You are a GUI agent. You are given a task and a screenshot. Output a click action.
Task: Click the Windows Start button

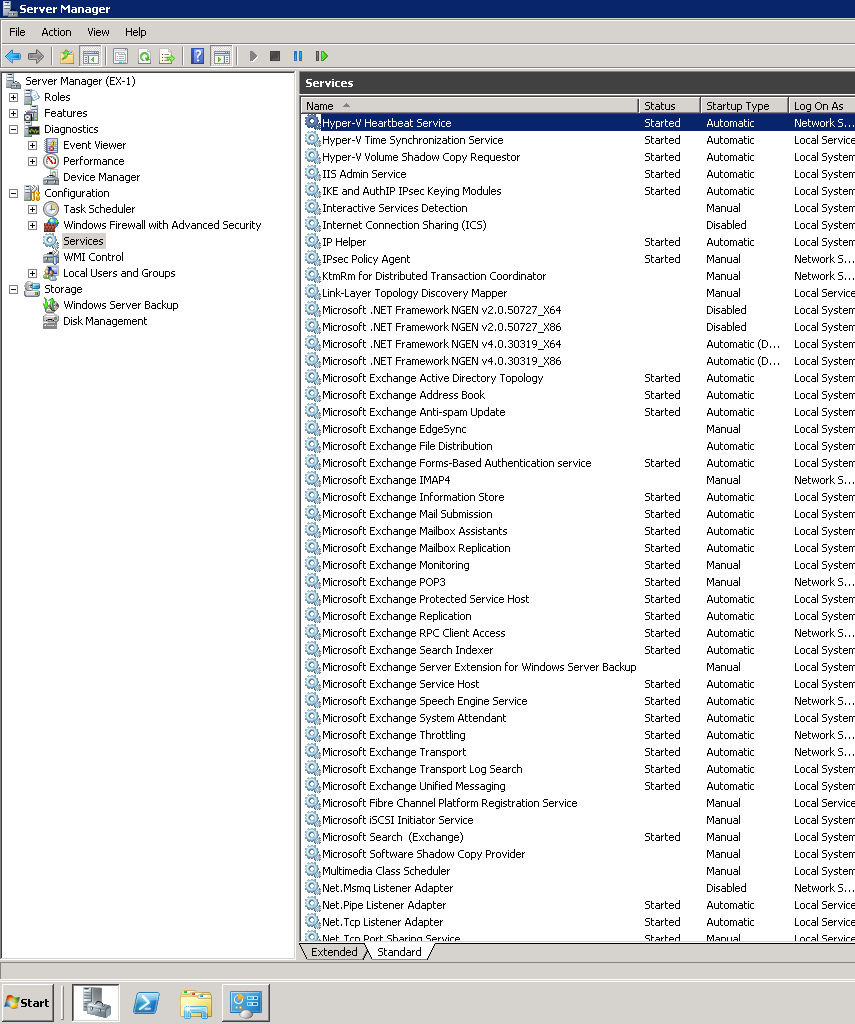tap(28, 1002)
